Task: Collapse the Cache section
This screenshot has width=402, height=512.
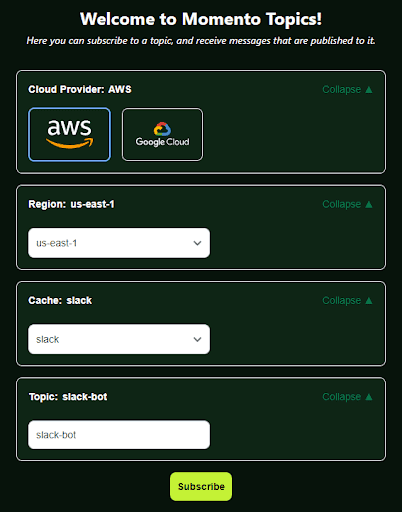Action: click(x=347, y=301)
